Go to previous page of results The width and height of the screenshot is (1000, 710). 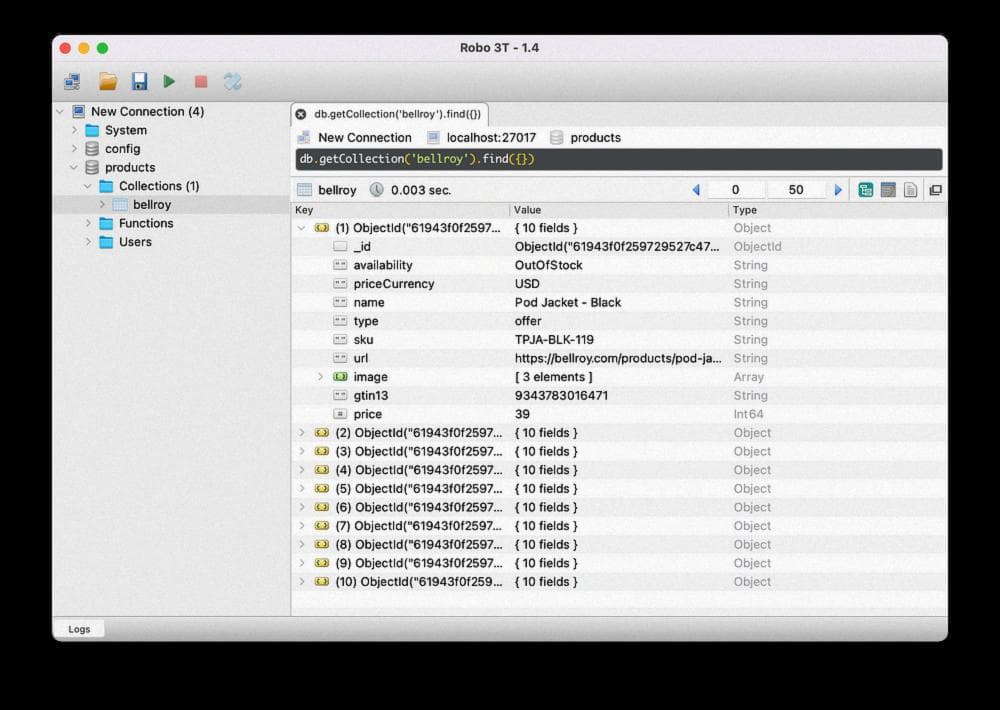[696, 190]
